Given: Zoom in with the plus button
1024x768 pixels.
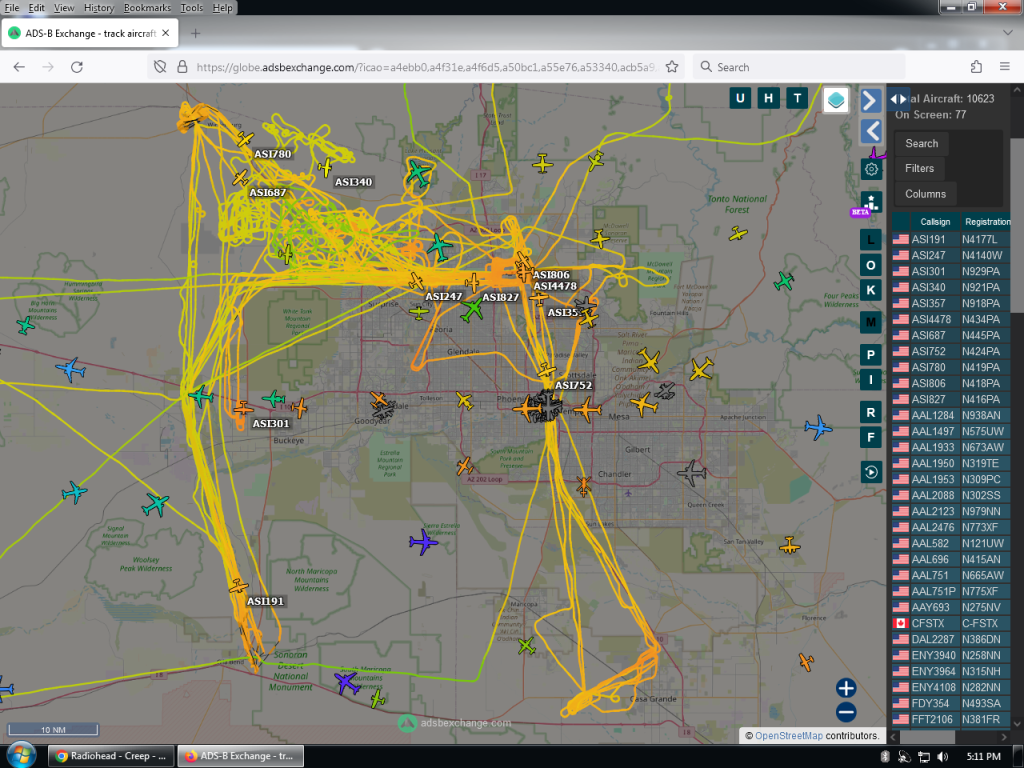Looking at the screenshot, I should (x=846, y=688).
